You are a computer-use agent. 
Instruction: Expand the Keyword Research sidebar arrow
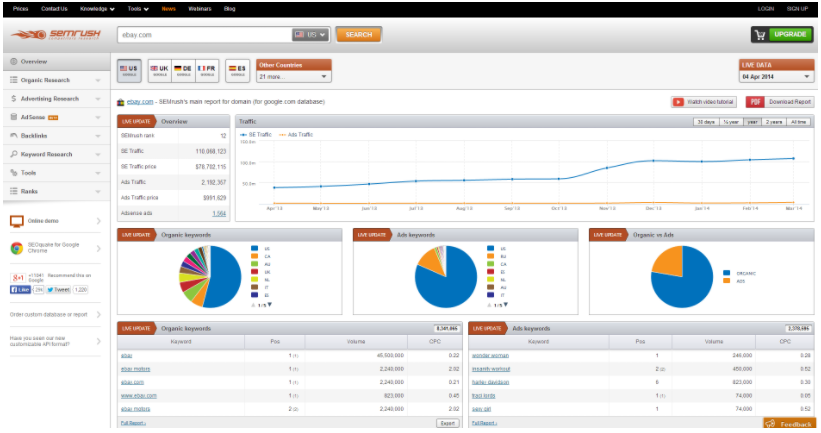click(x=98, y=154)
